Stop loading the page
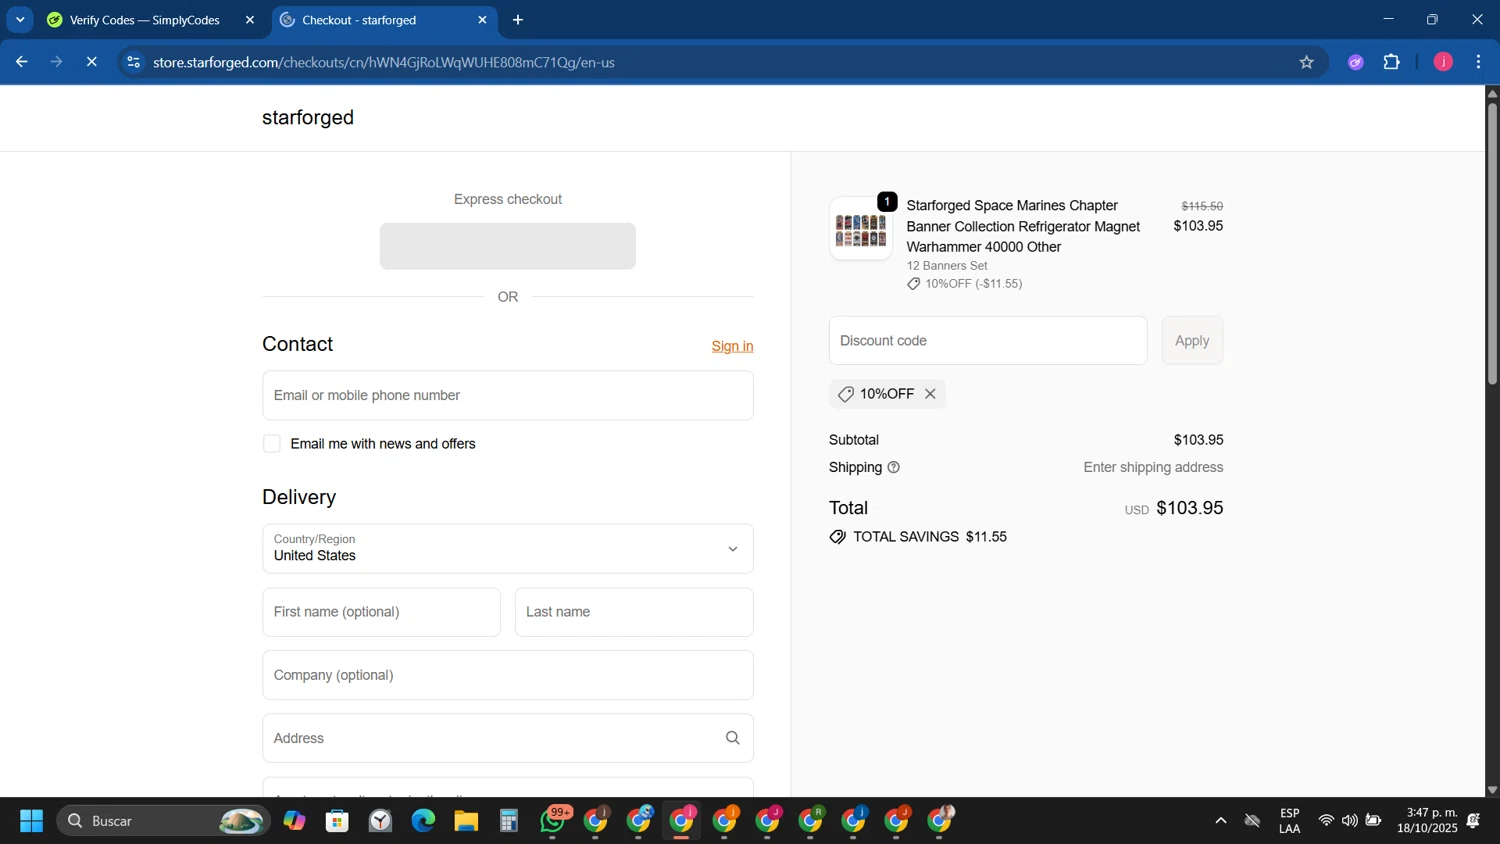 click(x=91, y=62)
